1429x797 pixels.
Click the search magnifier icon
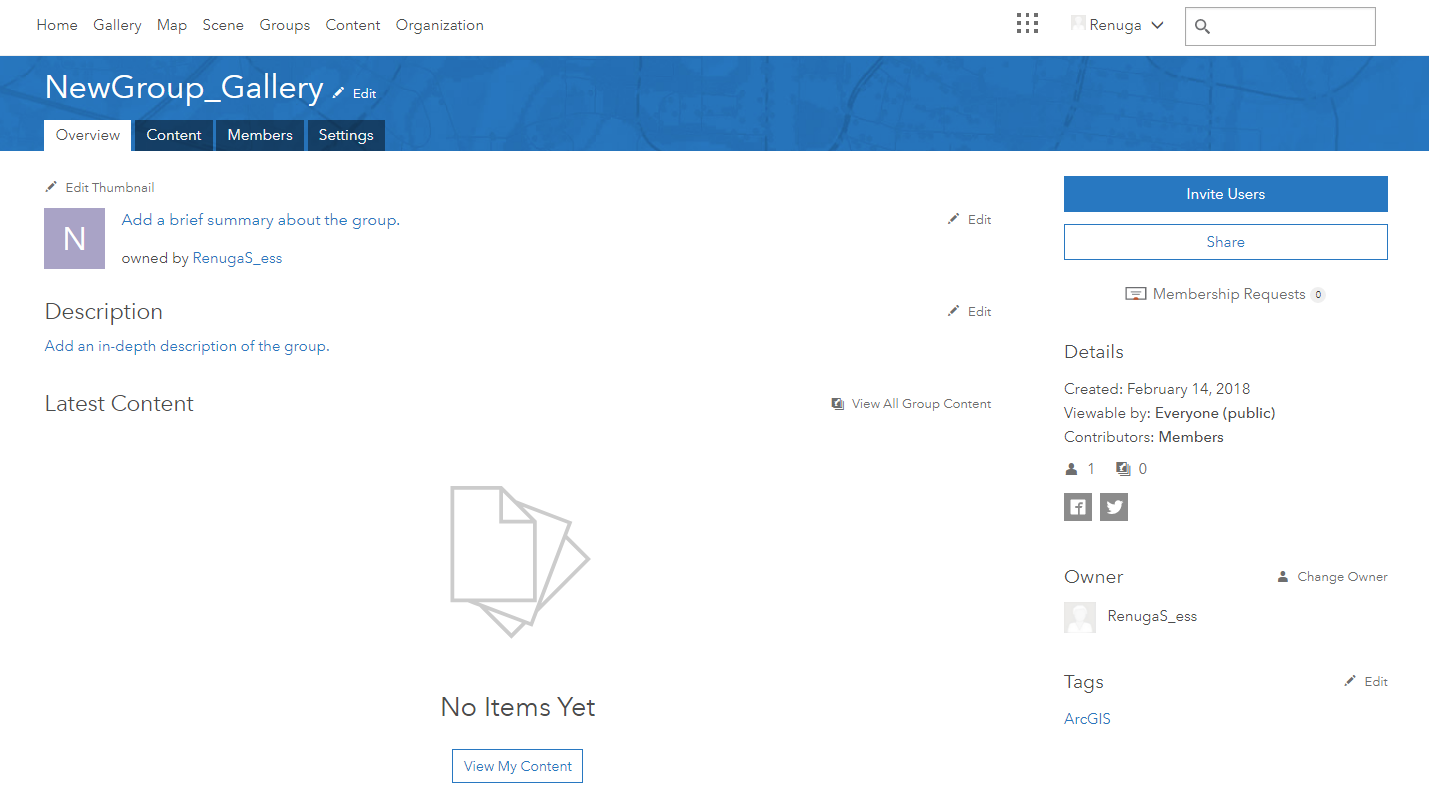click(x=1202, y=27)
